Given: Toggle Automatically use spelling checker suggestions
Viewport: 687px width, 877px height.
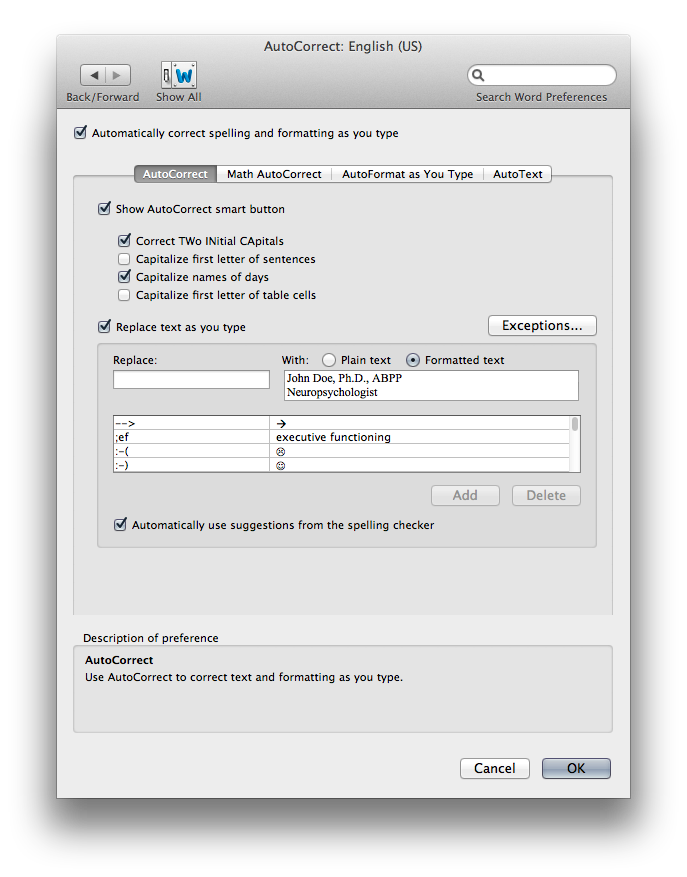Looking at the screenshot, I should tap(120, 525).
